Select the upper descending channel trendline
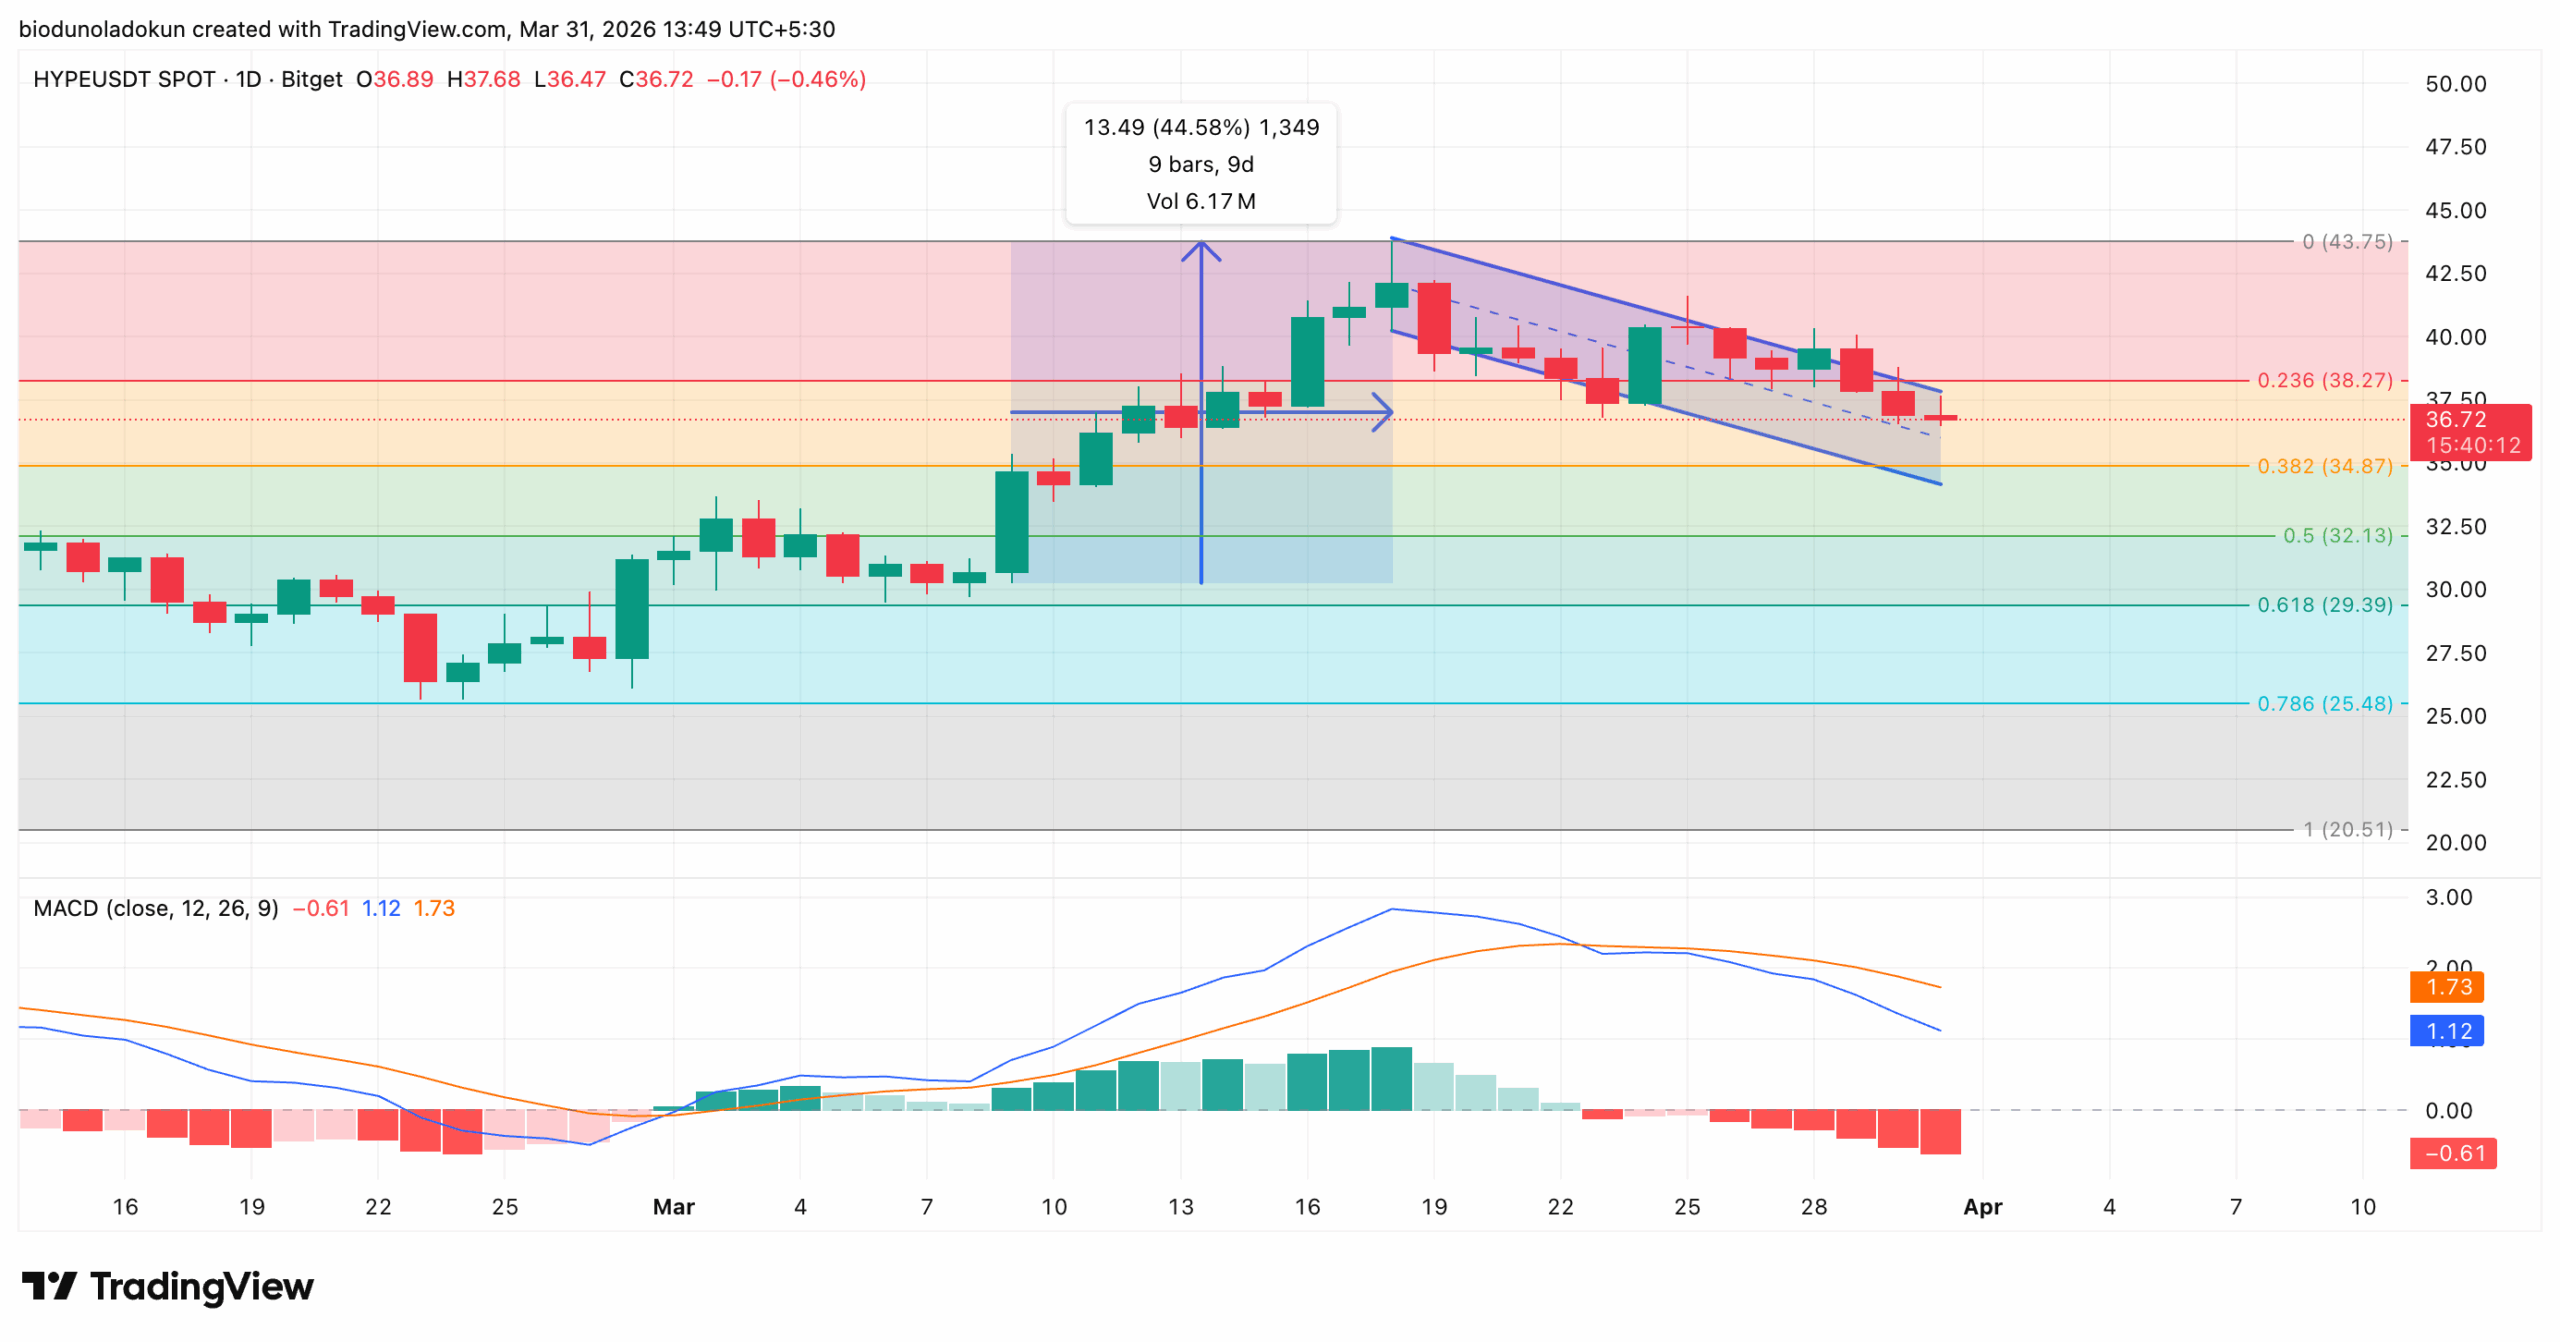2560x1342 pixels. pyautogui.click(x=1666, y=315)
